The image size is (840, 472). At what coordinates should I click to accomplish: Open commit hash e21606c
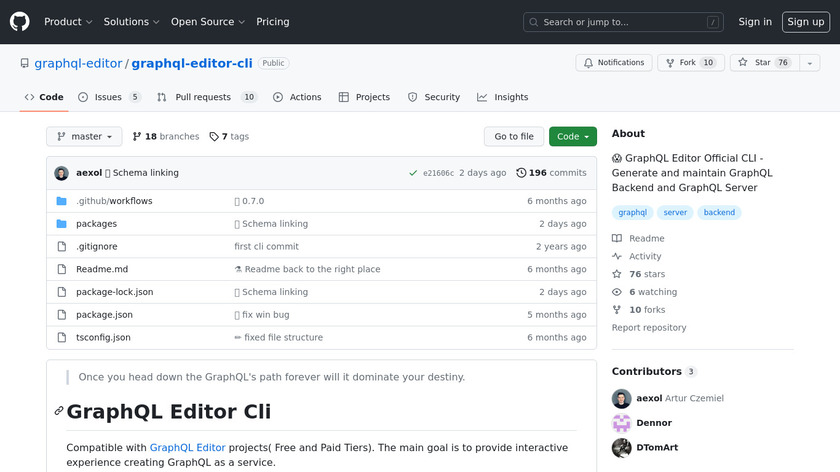tap(438, 173)
